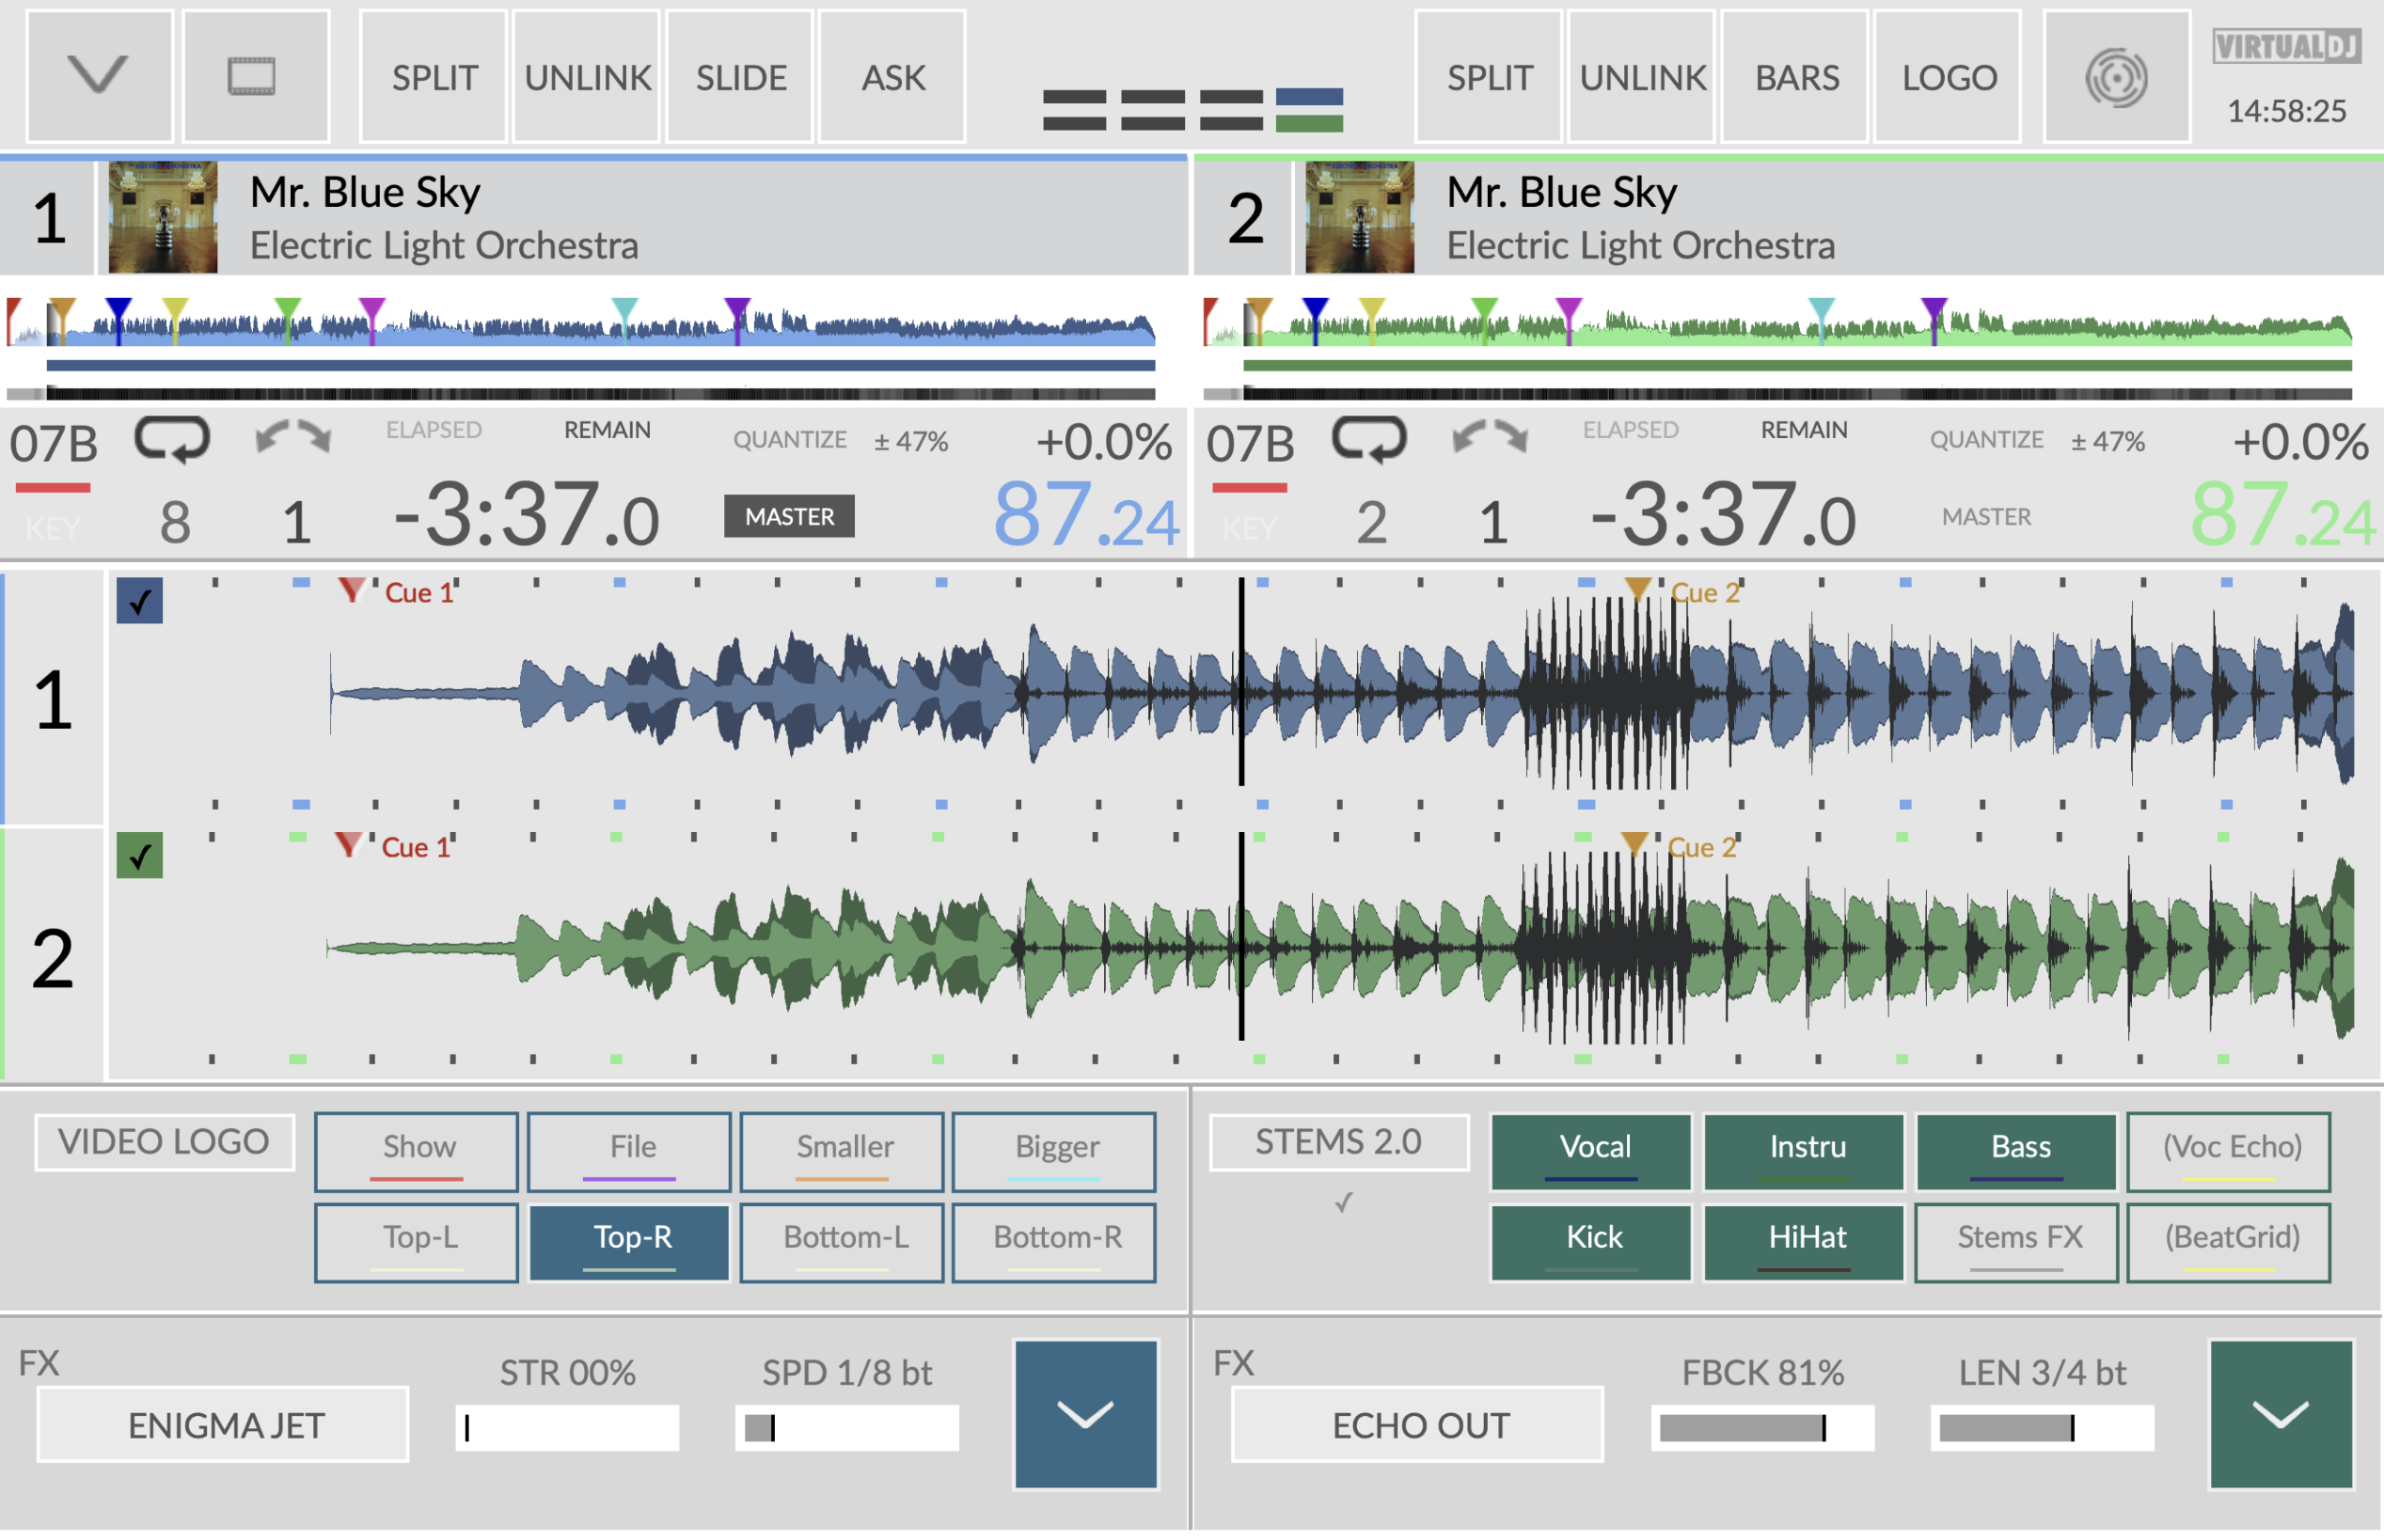Toggle the Bass stem pad
The image size is (2384, 1540).
coord(2017,1152)
